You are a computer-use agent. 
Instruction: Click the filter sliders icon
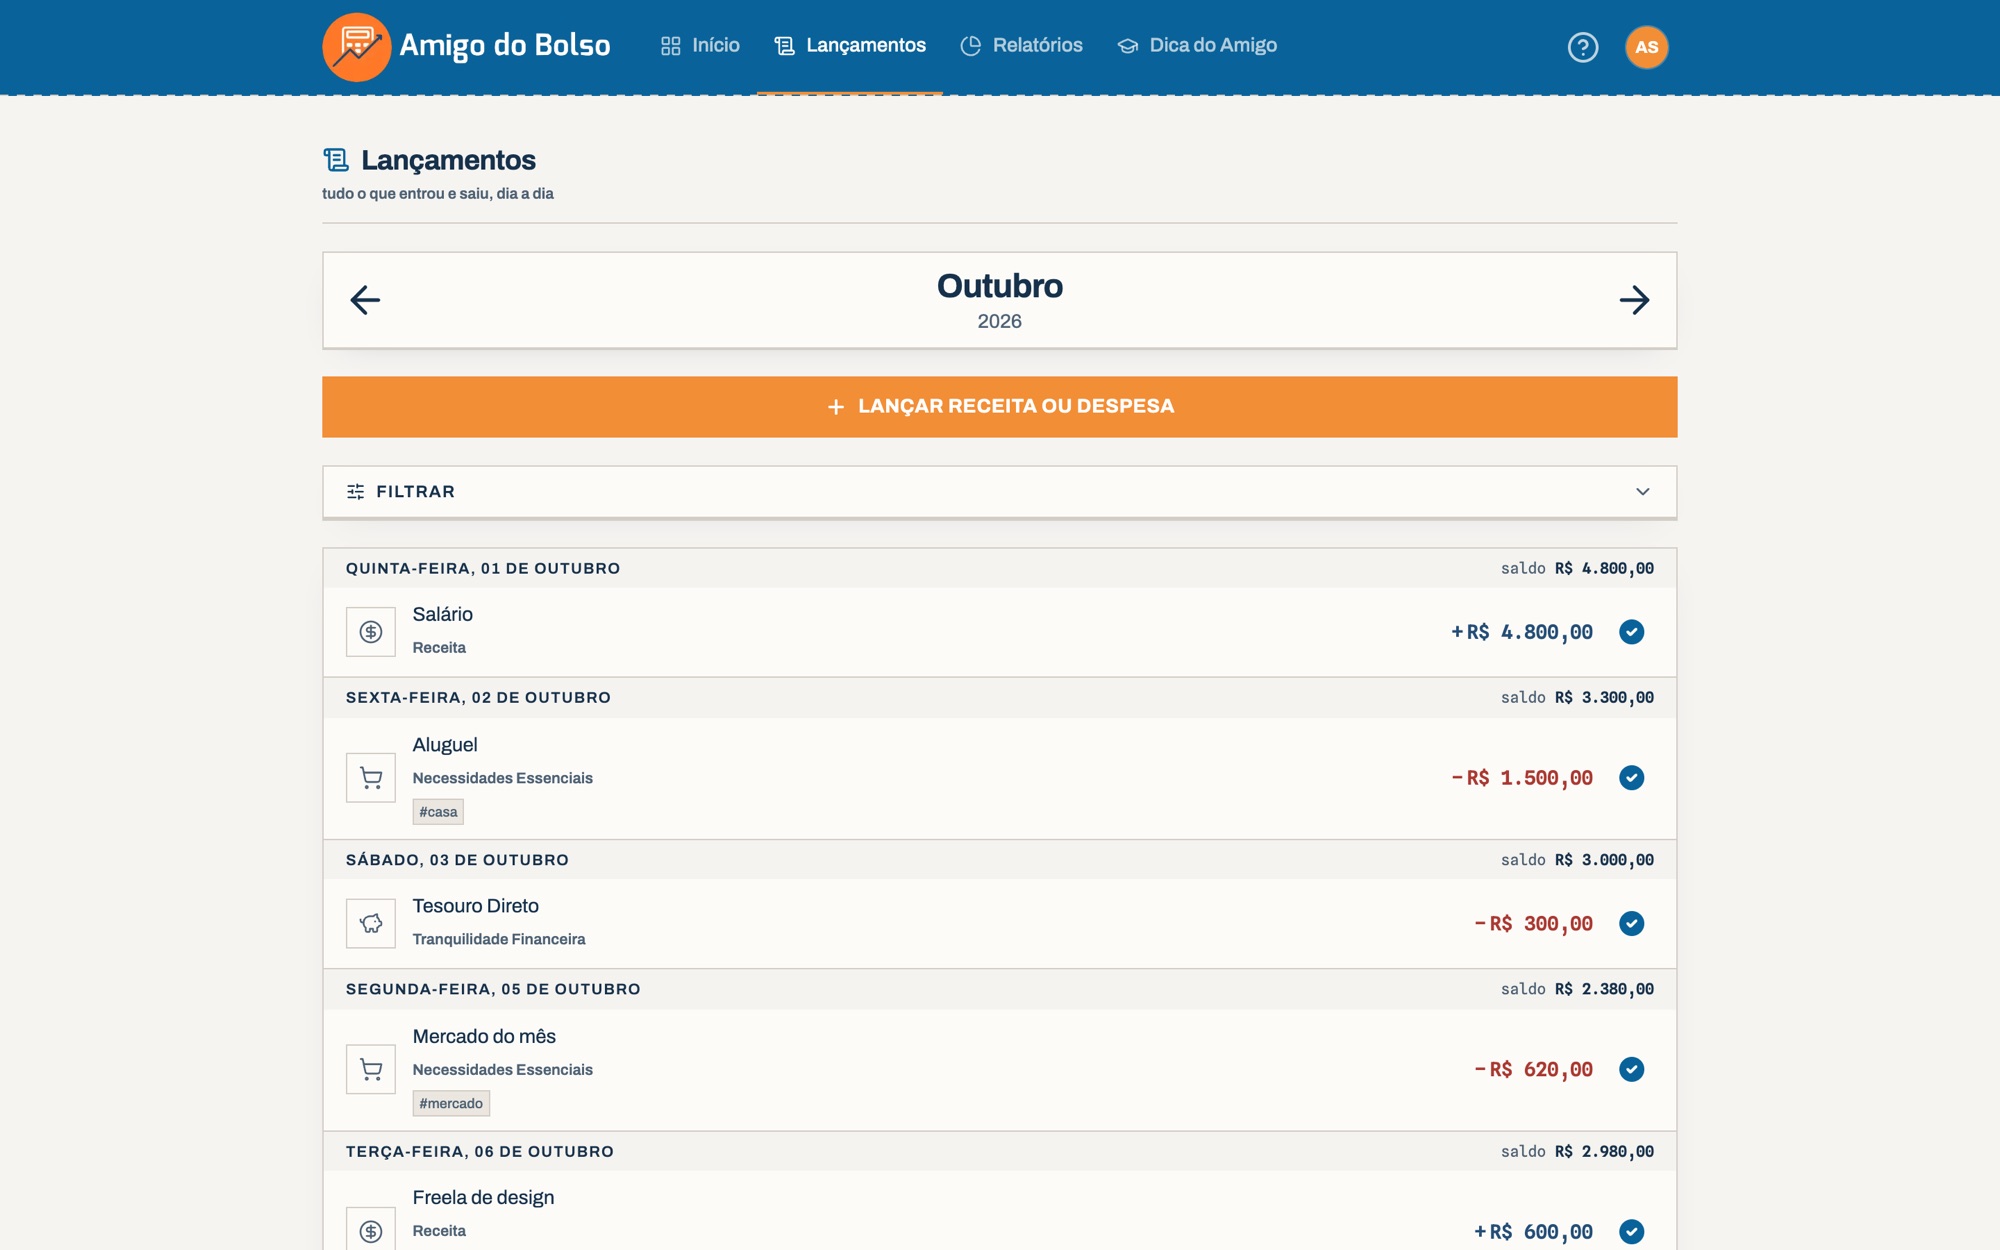355,492
